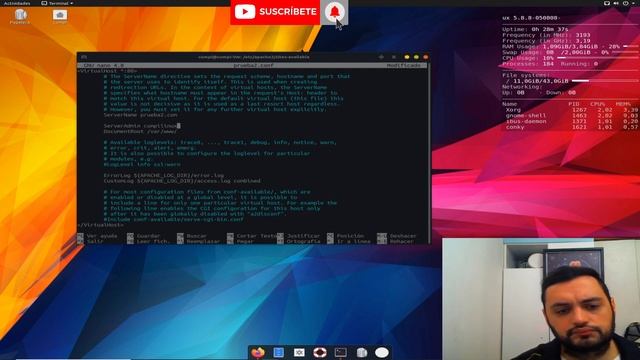Open the Terminal app menu in top bar
Screen dimensions: 640x360
(57, 3)
